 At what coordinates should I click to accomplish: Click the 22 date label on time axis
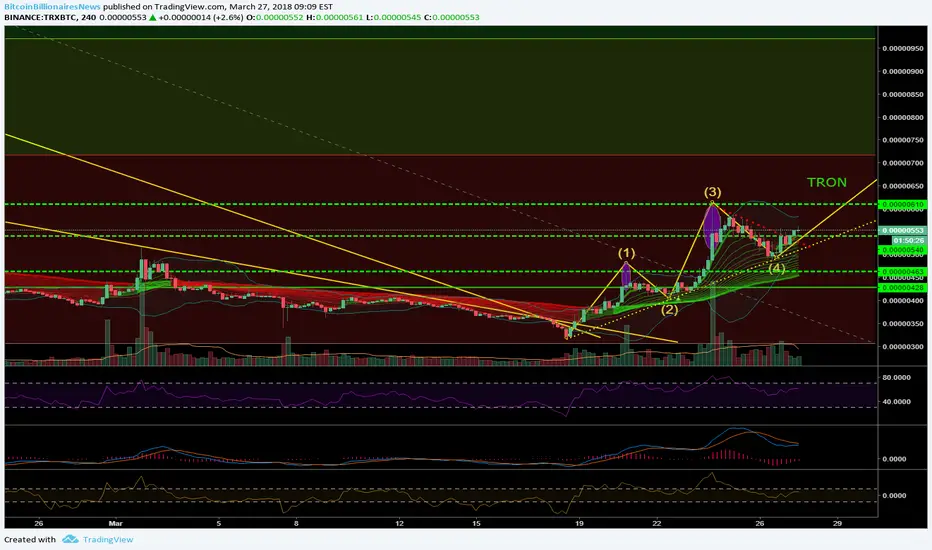coord(656,524)
